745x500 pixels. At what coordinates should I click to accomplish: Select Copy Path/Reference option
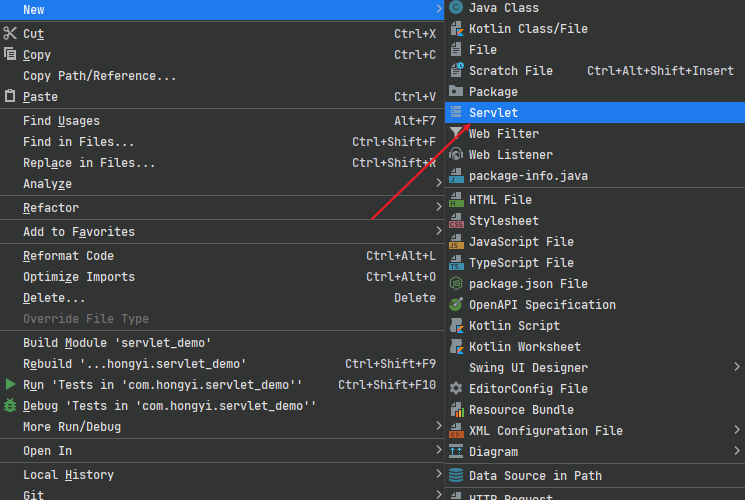coord(99,76)
